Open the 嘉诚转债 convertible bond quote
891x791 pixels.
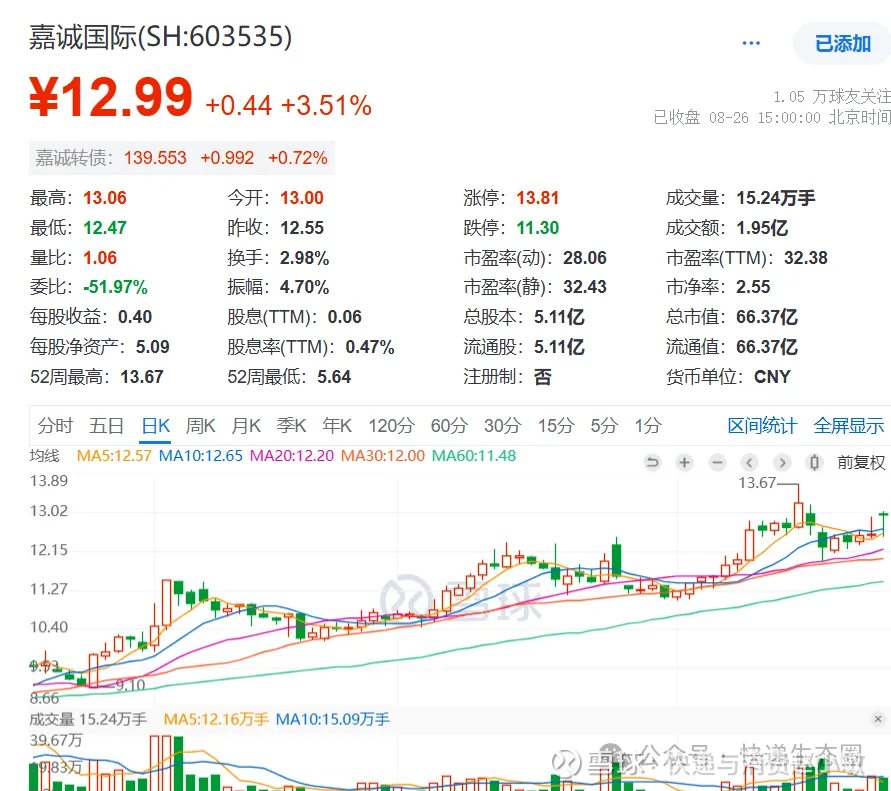pyautogui.click(x=182, y=157)
